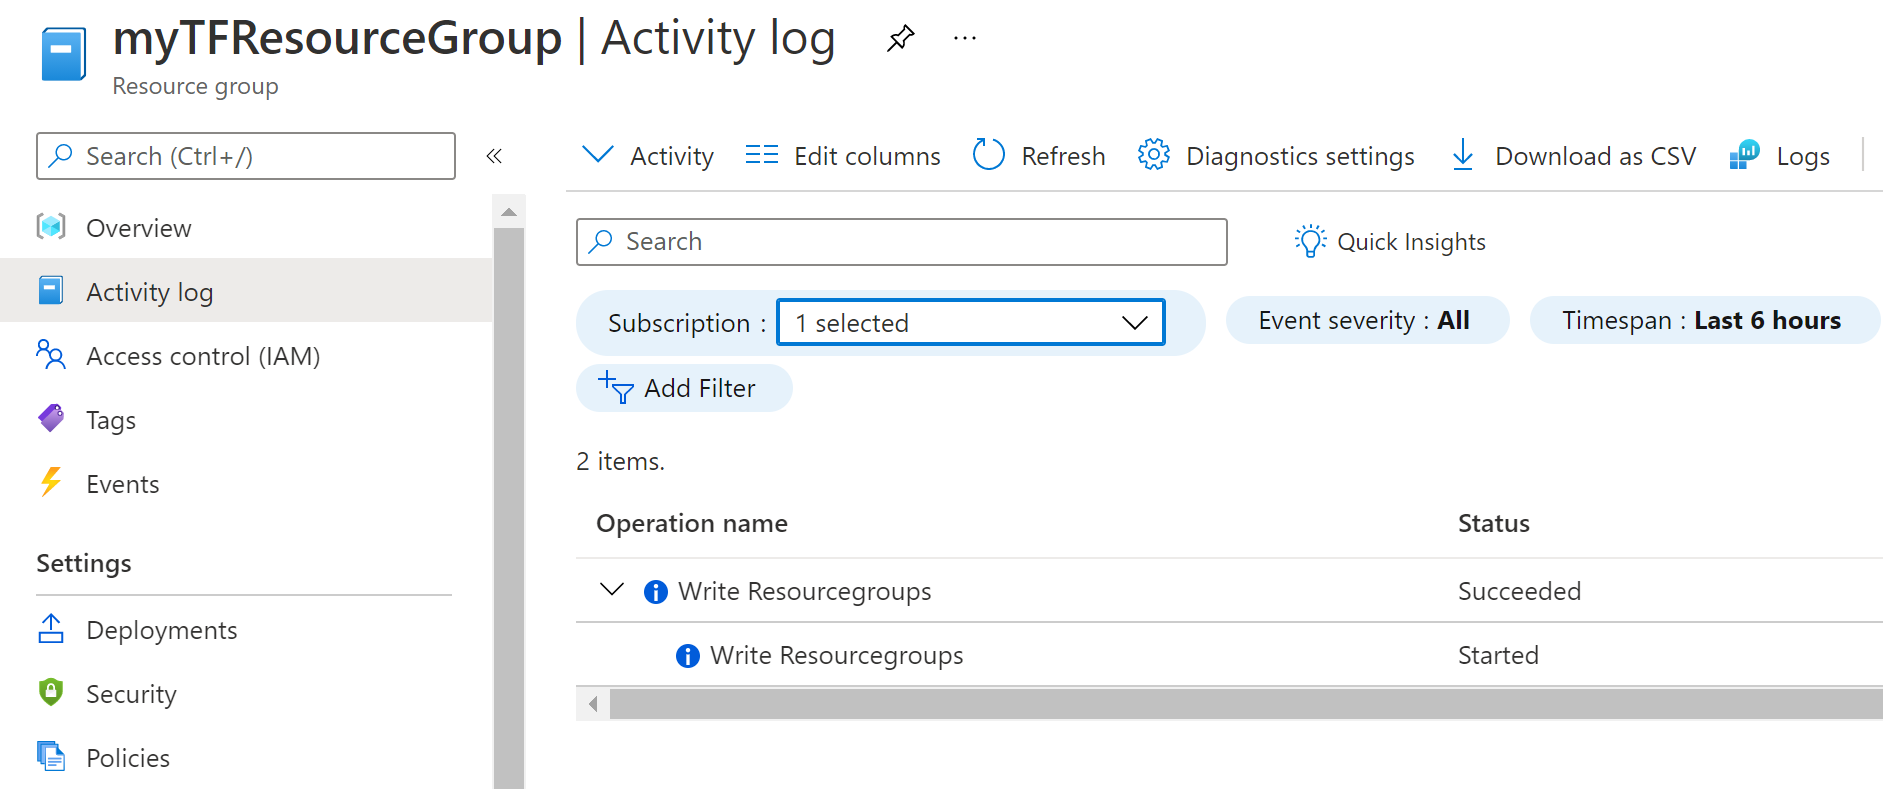Collapse the left navigation sidebar
The image size is (1883, 789).
(x=494, y=156)
